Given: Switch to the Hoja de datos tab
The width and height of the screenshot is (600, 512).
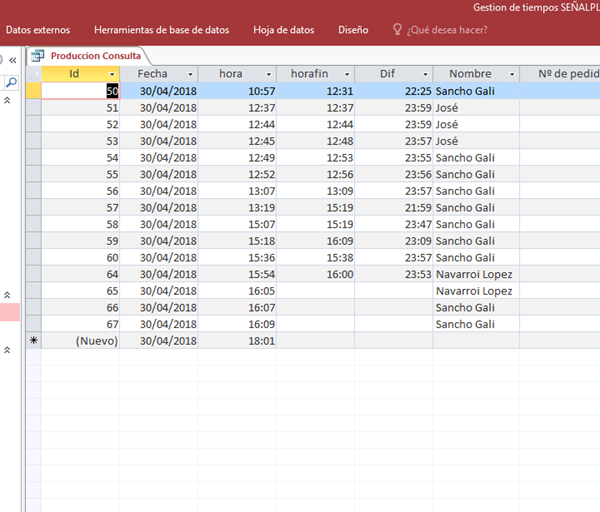Looking at the screenshot, I should [283, 30].
